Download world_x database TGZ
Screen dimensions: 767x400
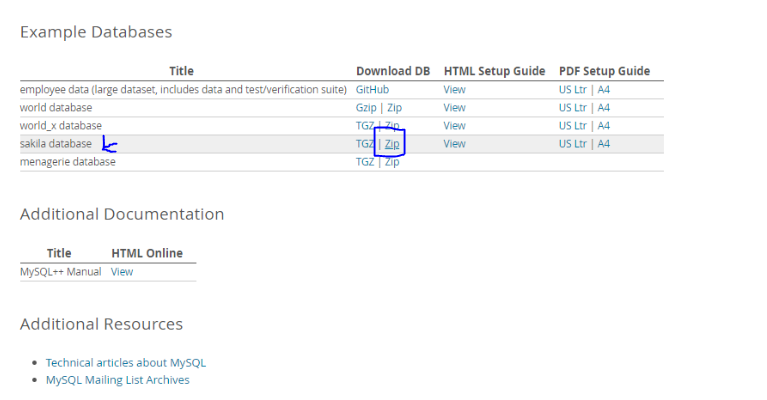(x=365, y=126)
